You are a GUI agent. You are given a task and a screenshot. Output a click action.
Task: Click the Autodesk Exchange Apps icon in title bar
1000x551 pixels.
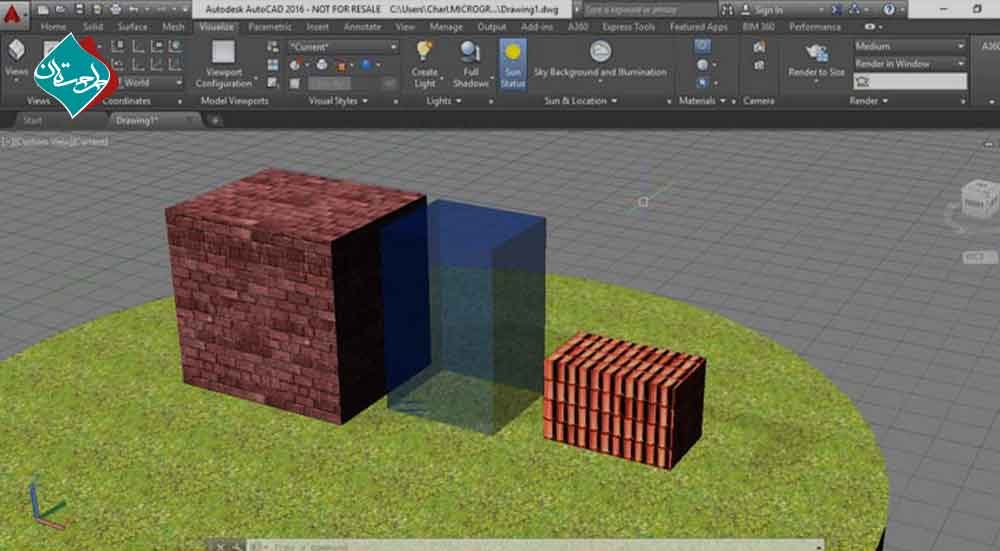pos(837,10)
